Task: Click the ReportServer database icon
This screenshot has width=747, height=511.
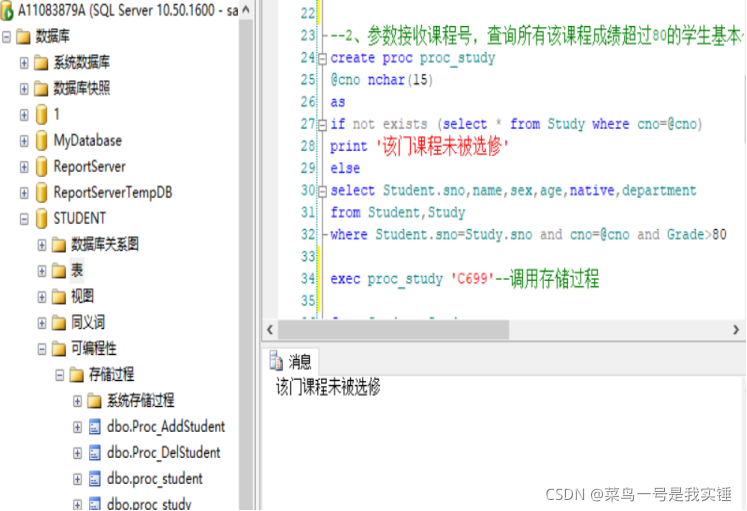Action: pyautogui.click(x=41, y=167)
